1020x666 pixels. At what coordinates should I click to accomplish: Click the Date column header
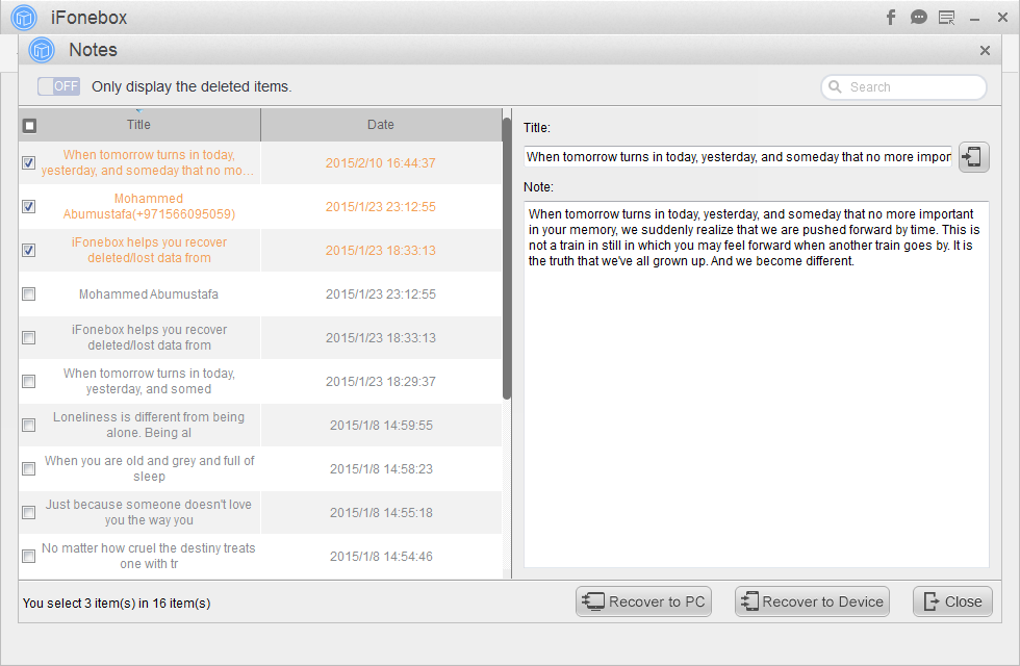click(380, 125)
